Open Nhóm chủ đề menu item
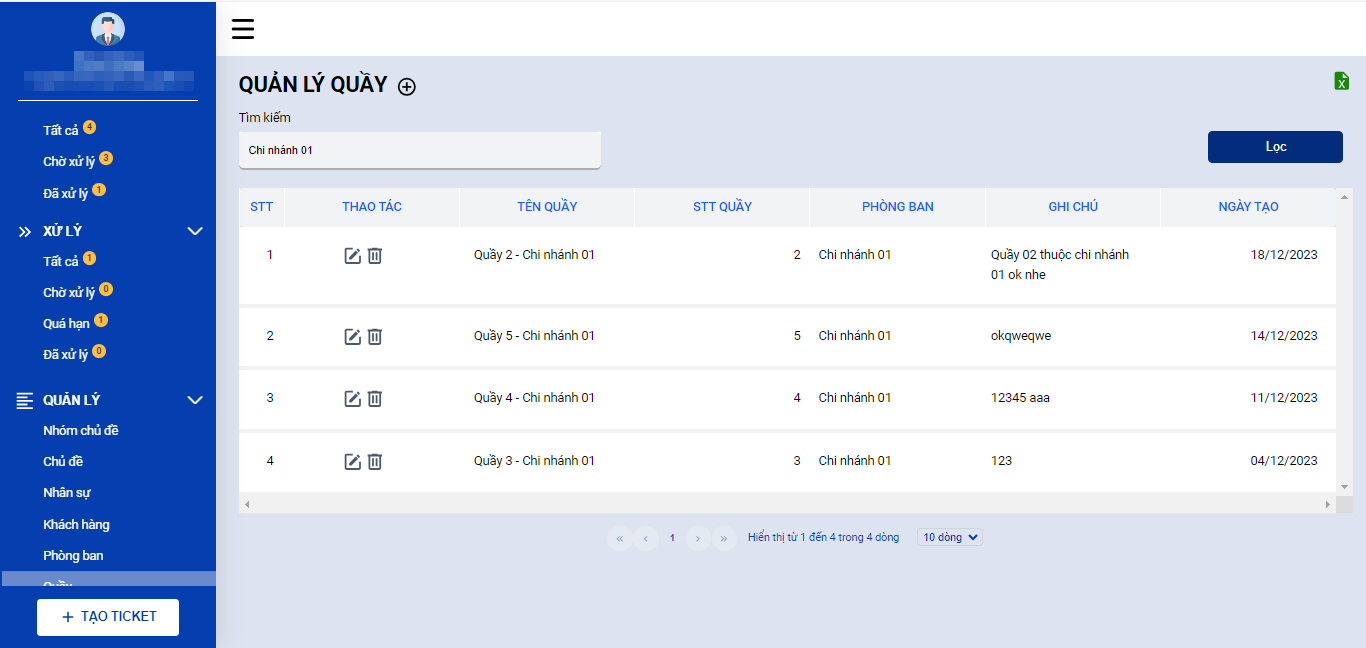Screen dimensions: 1366x648 (81, 430)
